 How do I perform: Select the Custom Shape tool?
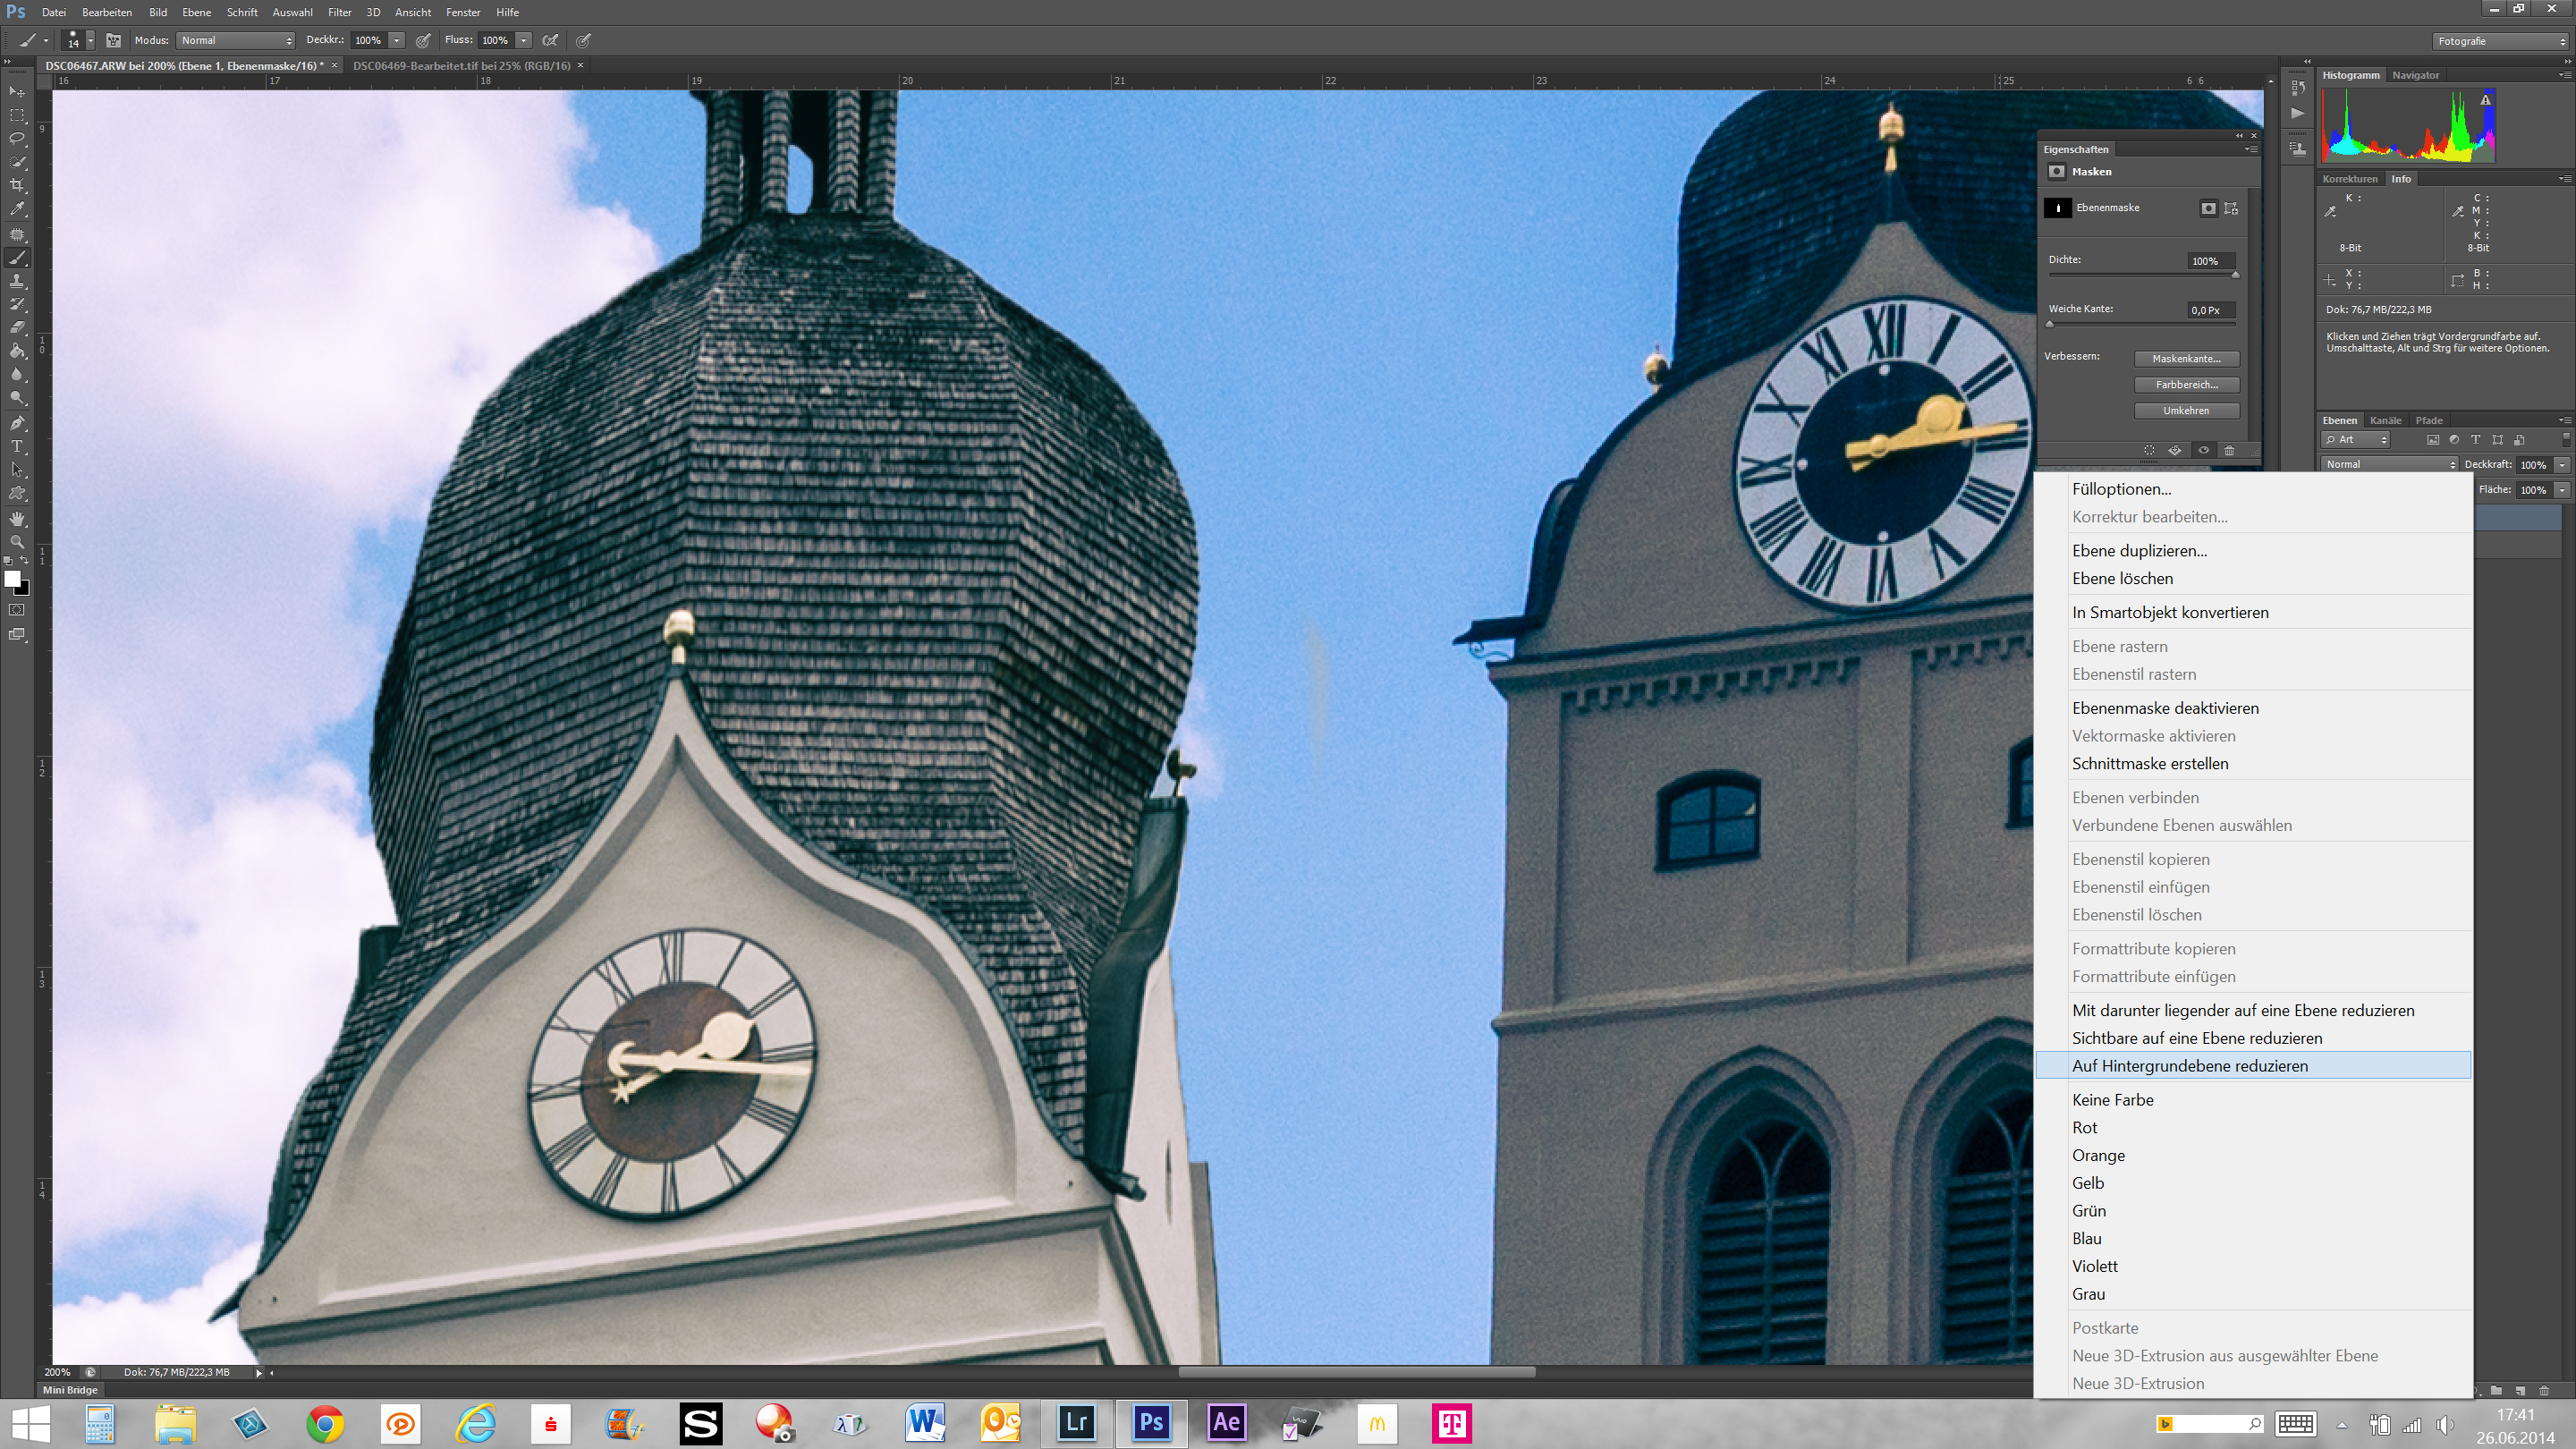tap(17, 494)
